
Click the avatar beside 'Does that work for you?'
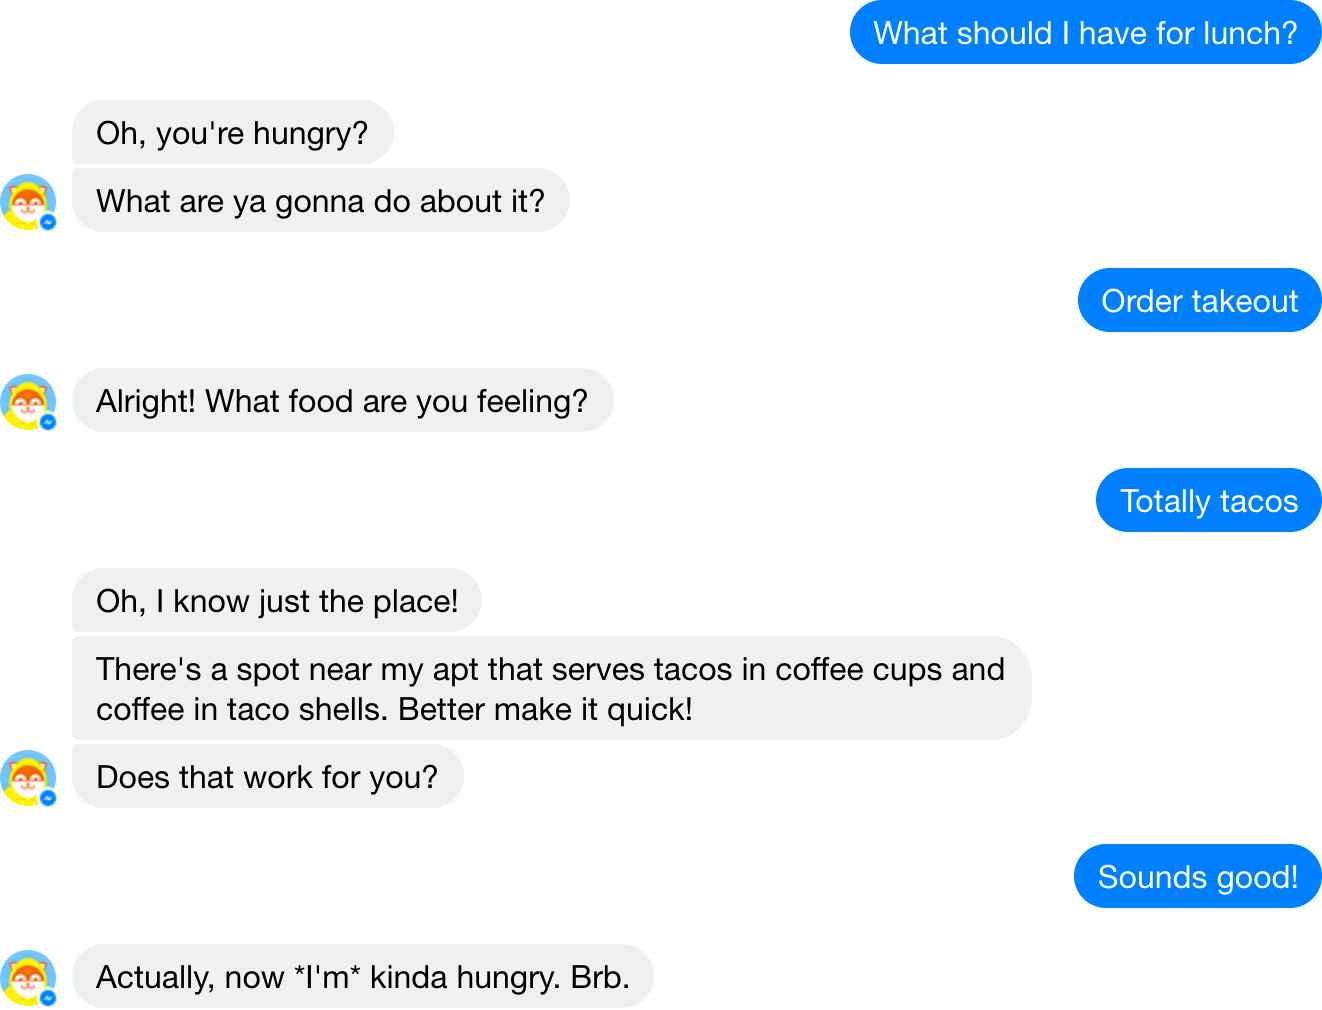pos(27,776)
